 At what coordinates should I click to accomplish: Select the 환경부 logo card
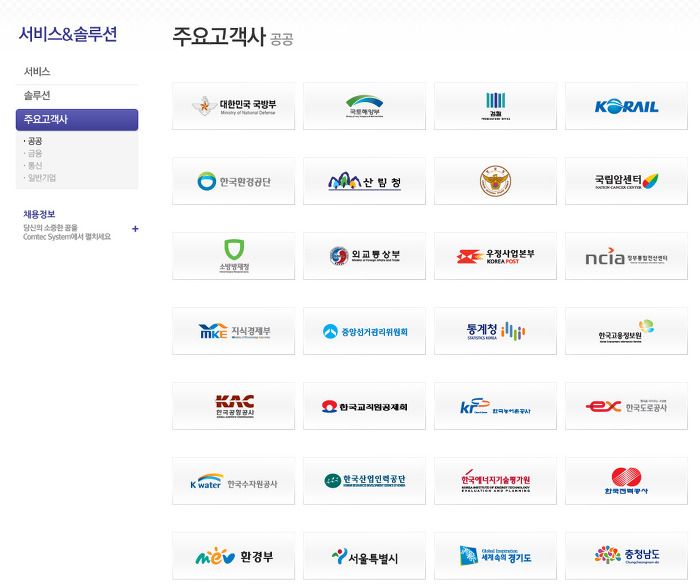pyautogui.click(x=233, y=556)
